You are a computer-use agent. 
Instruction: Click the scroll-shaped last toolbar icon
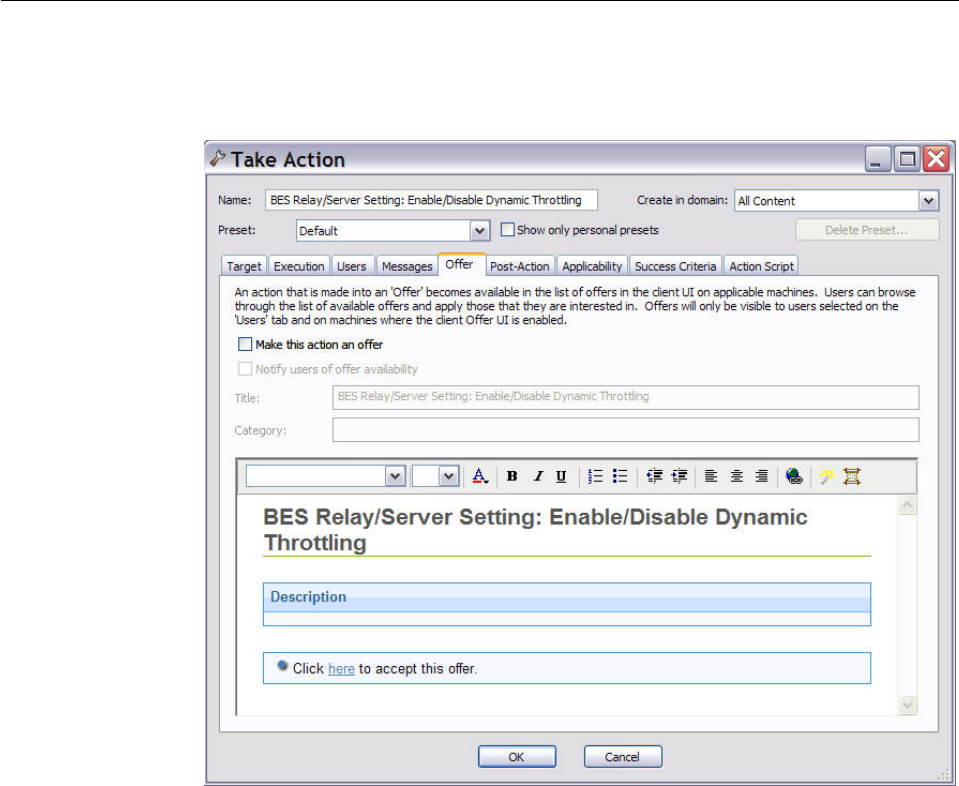point(852,476)
